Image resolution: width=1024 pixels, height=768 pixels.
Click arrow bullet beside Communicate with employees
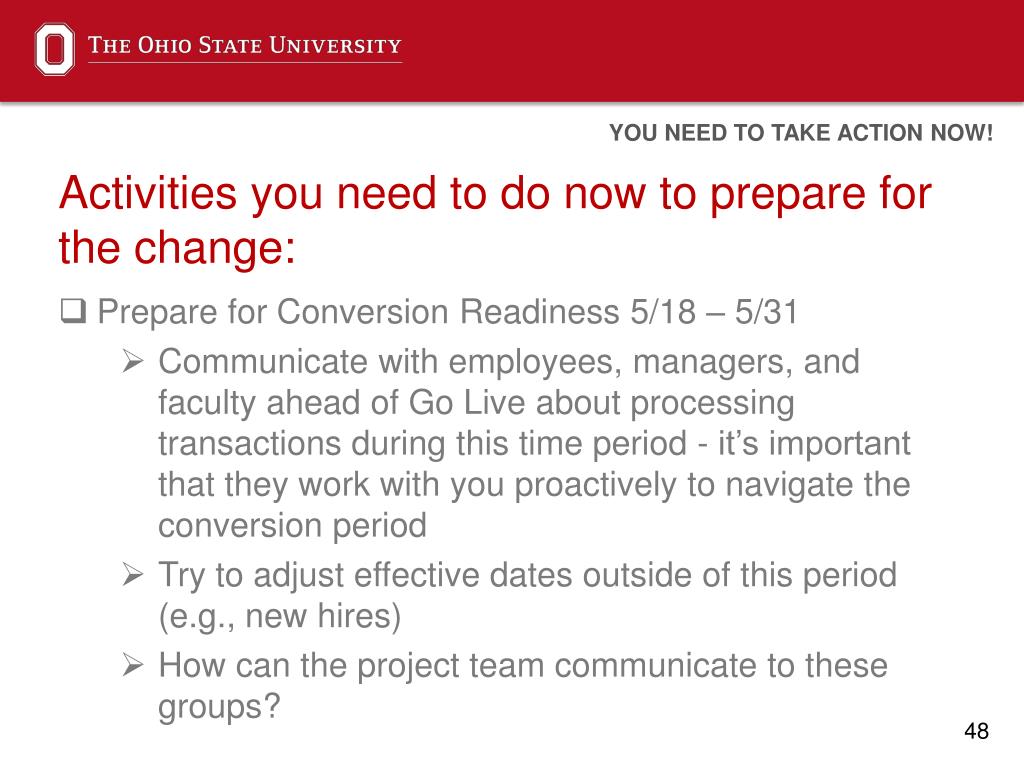[x=133, y=361]
